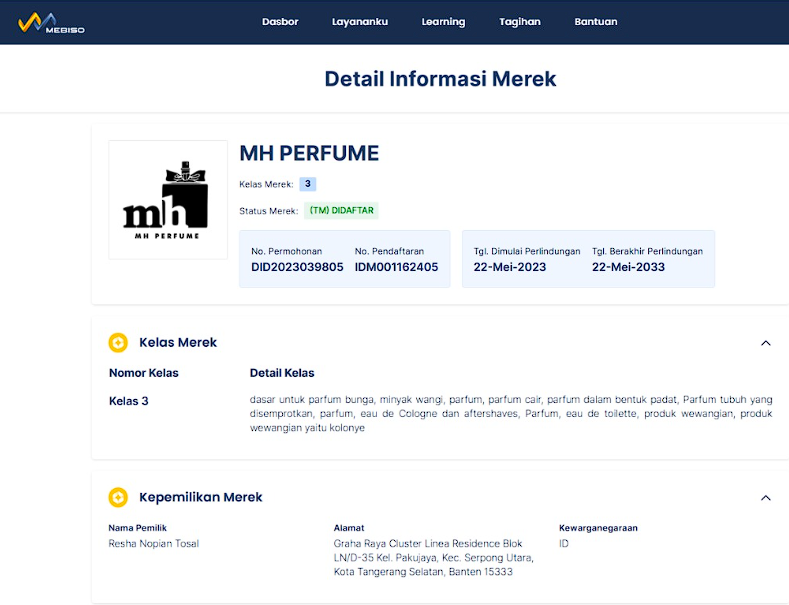Click the Nama Pemilik label
Image resolution: width=789 pixels, height=605 pixels.
137,527
